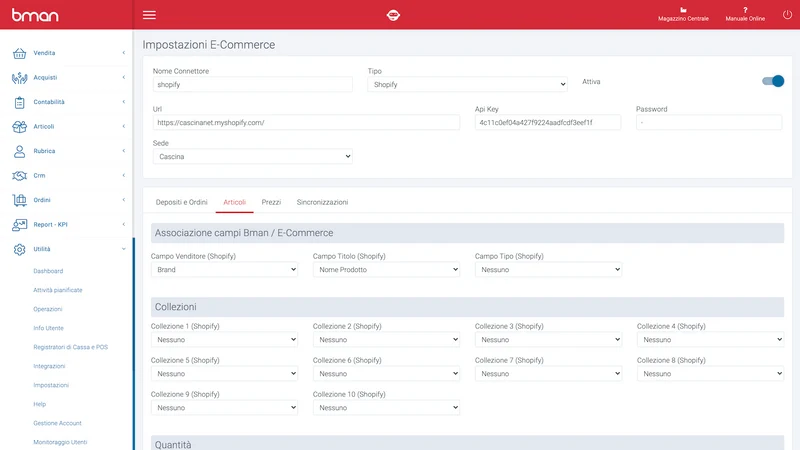The width and height of the screenshot is (800, 450).
Task: Click the Report - KPI chart icon
Action: (x=19, y=224)
